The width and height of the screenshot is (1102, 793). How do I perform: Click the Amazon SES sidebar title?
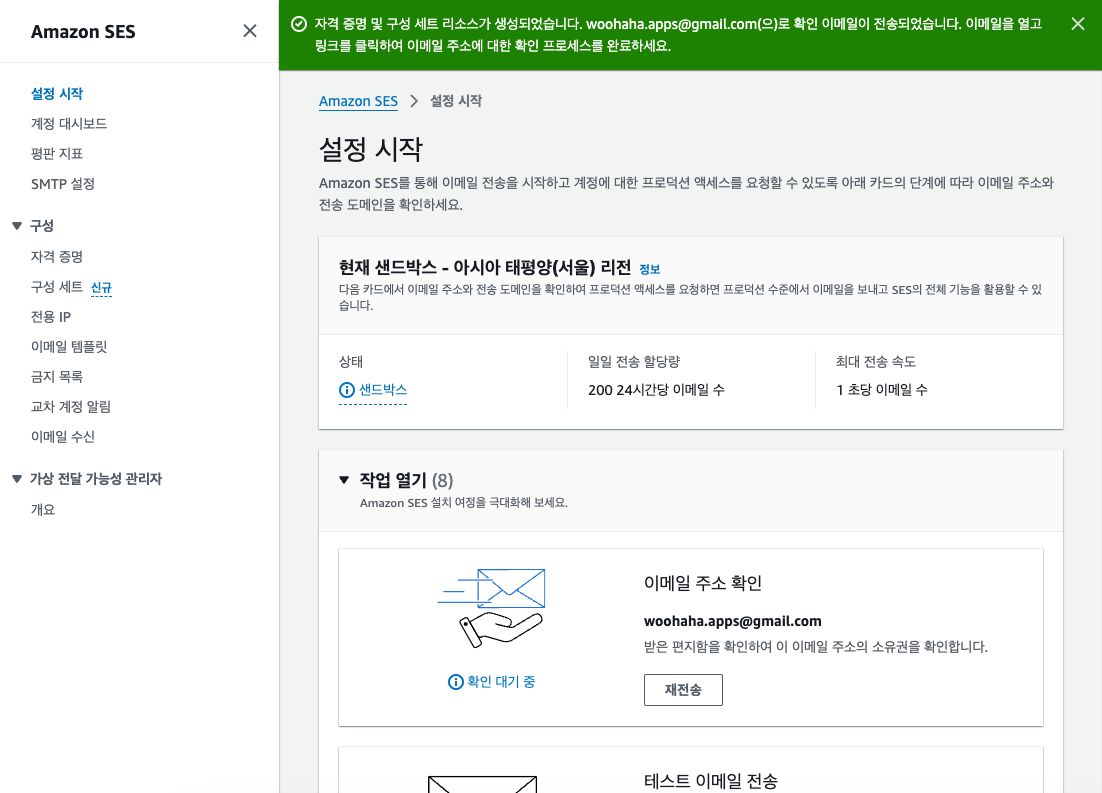coord(83,32)
